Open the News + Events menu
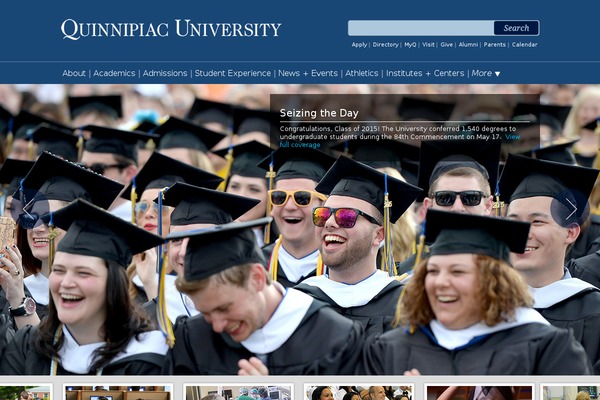The height and width of the screenshot is (400, 600). pyautogui.click(x=308, y=73)
